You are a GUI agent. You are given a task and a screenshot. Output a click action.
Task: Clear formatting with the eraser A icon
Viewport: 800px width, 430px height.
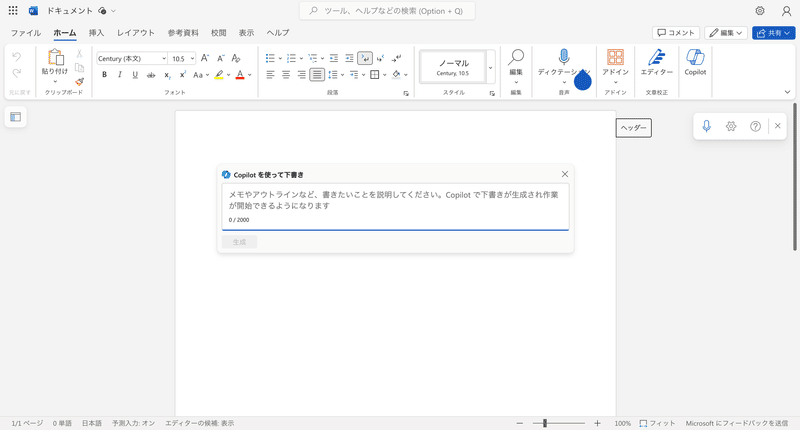coord(236,58)
